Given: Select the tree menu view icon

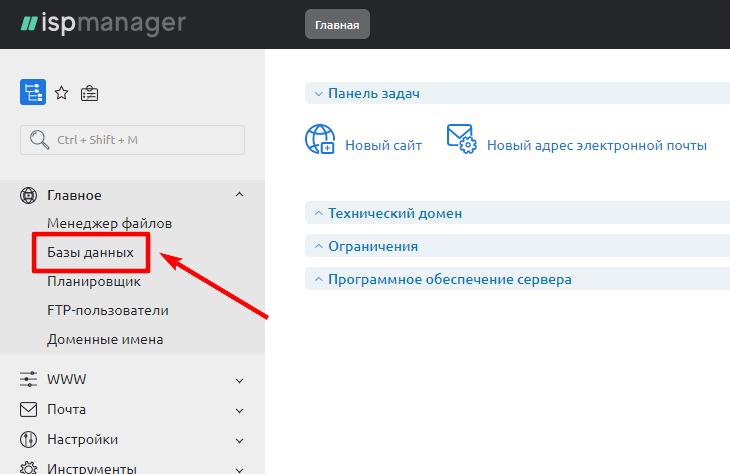Looking at the screenshot, I should [33, 93].
